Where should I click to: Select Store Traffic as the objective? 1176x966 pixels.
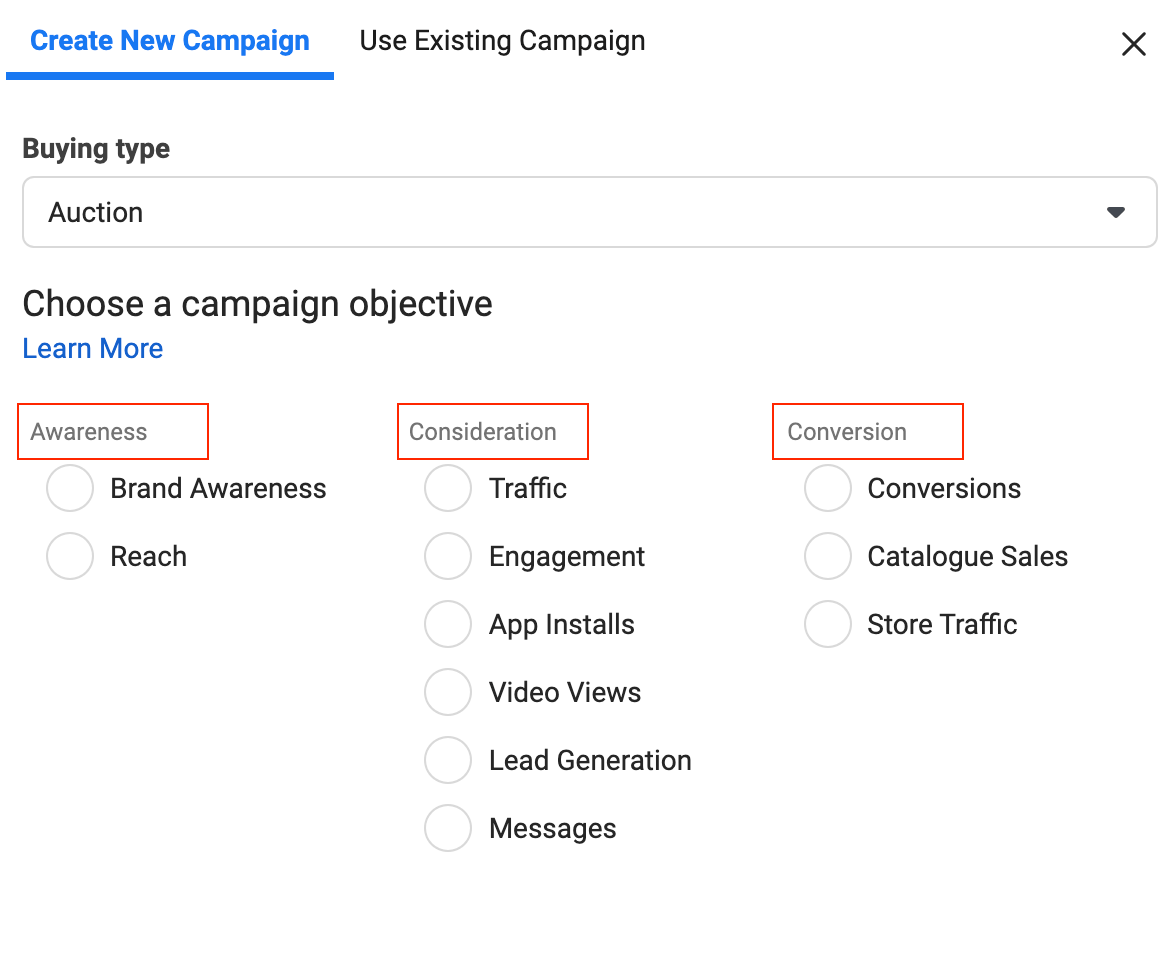coord(828,624)
